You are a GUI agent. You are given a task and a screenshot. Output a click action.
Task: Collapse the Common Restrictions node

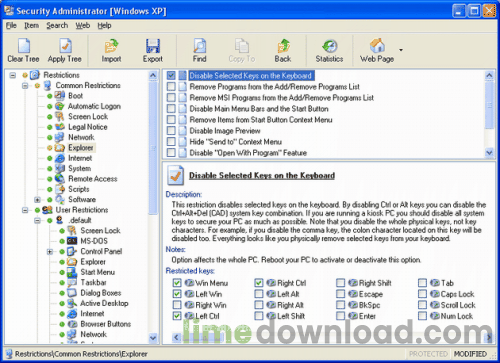click(x=25, y=86)
